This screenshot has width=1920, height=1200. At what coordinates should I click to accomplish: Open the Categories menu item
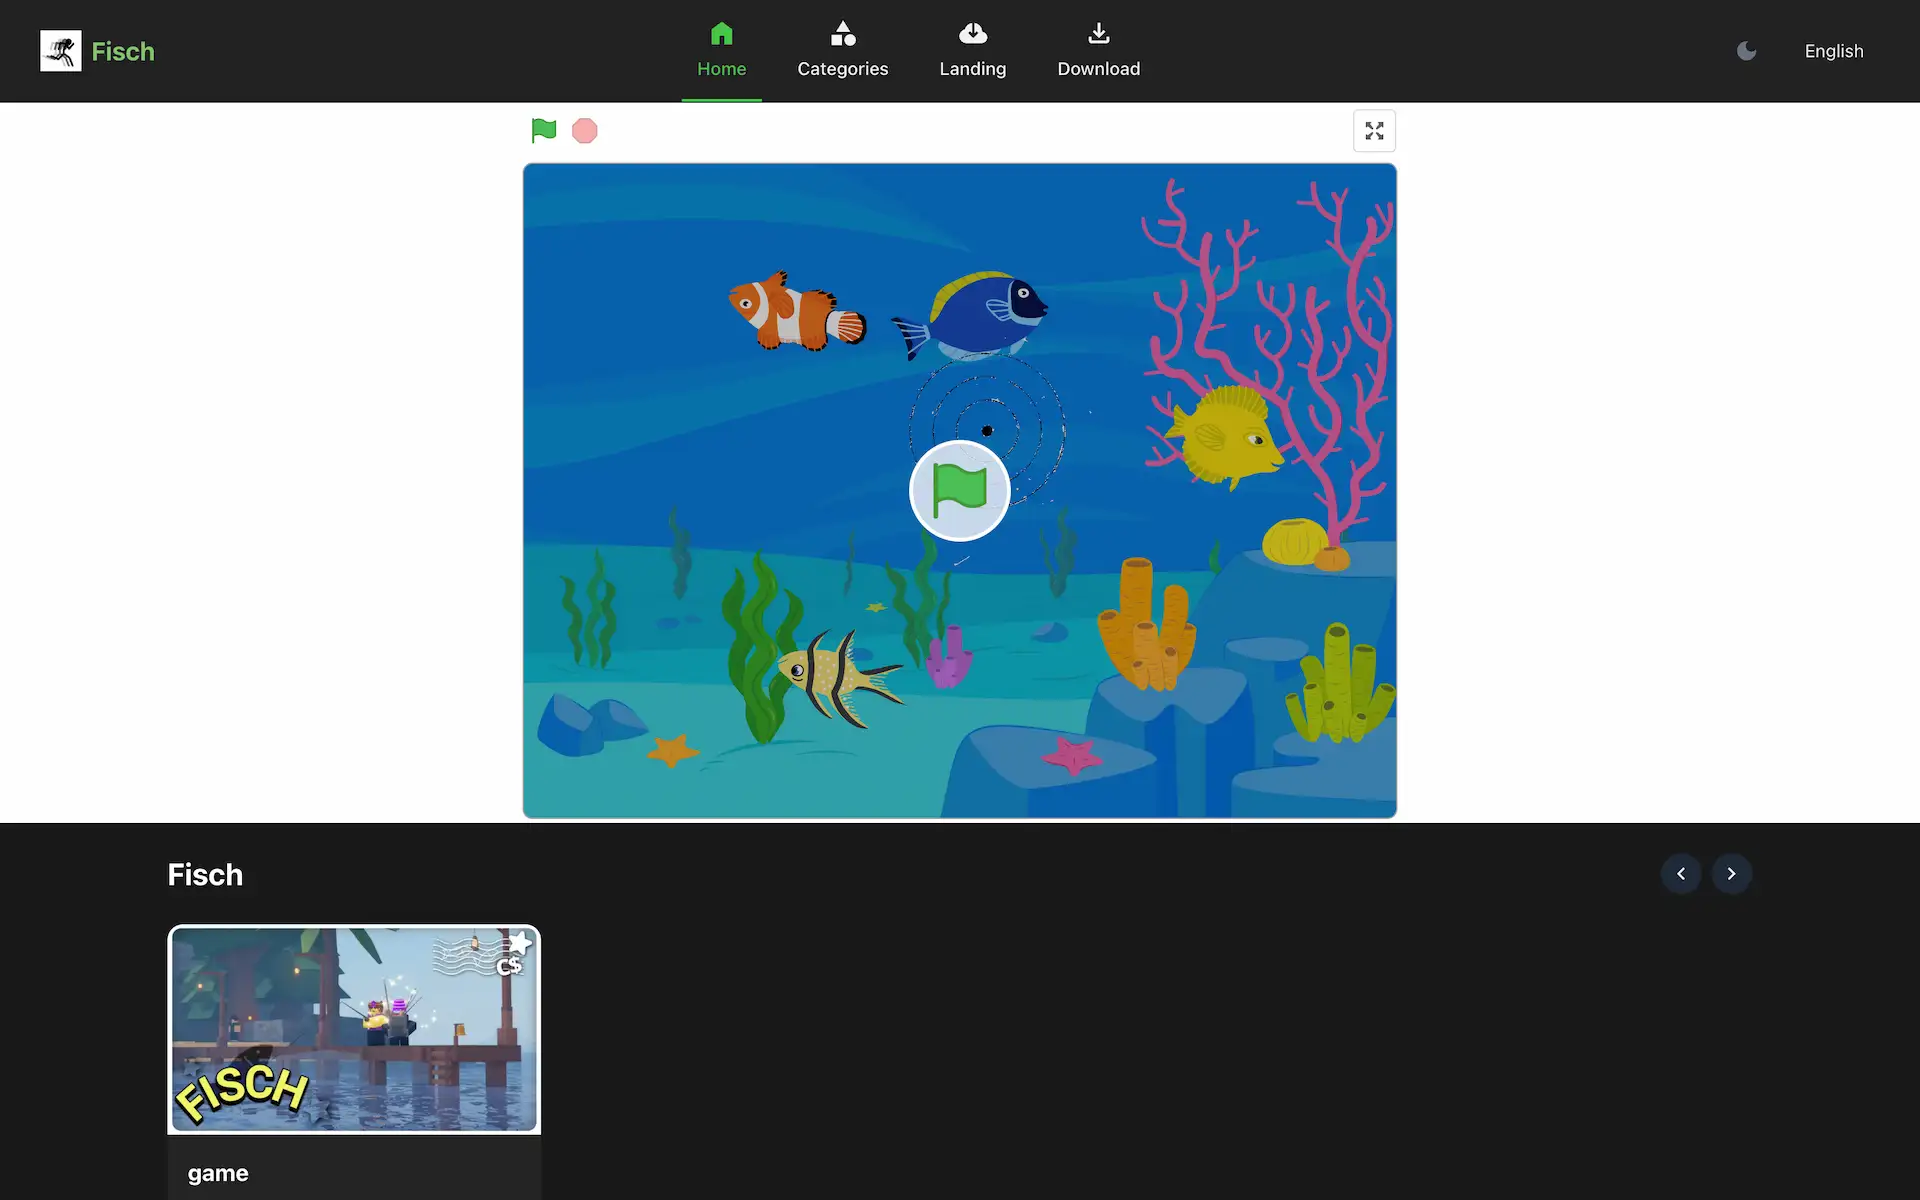point(842,51)
